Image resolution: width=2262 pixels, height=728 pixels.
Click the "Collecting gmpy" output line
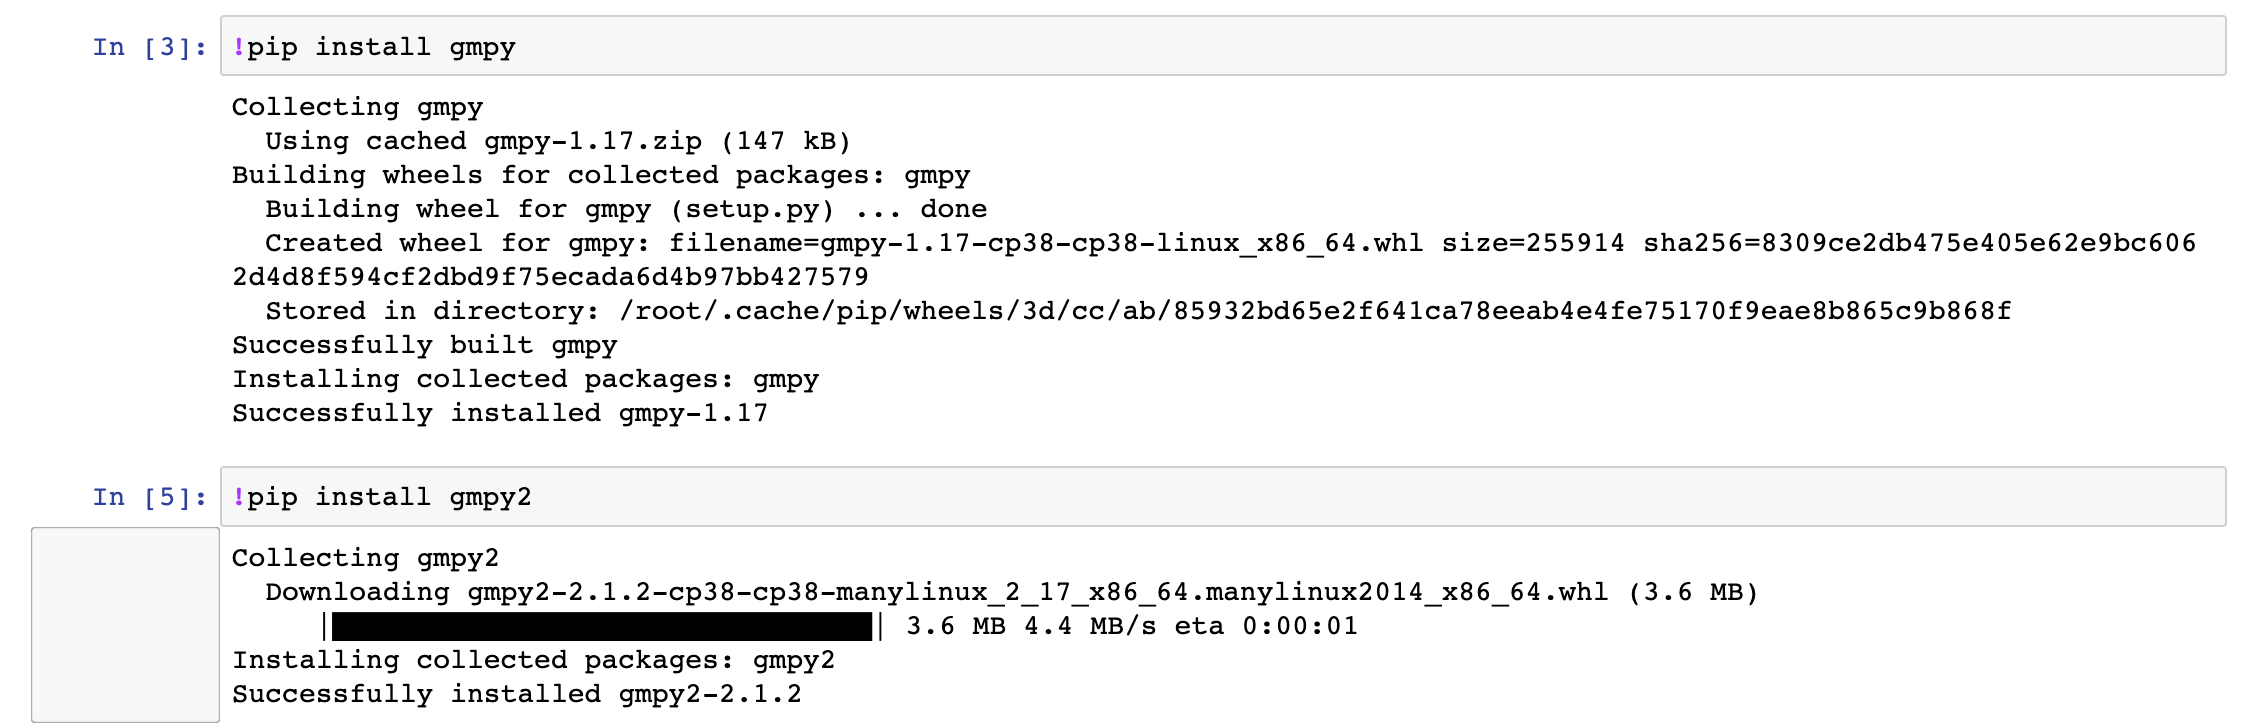tap(357, 107)
